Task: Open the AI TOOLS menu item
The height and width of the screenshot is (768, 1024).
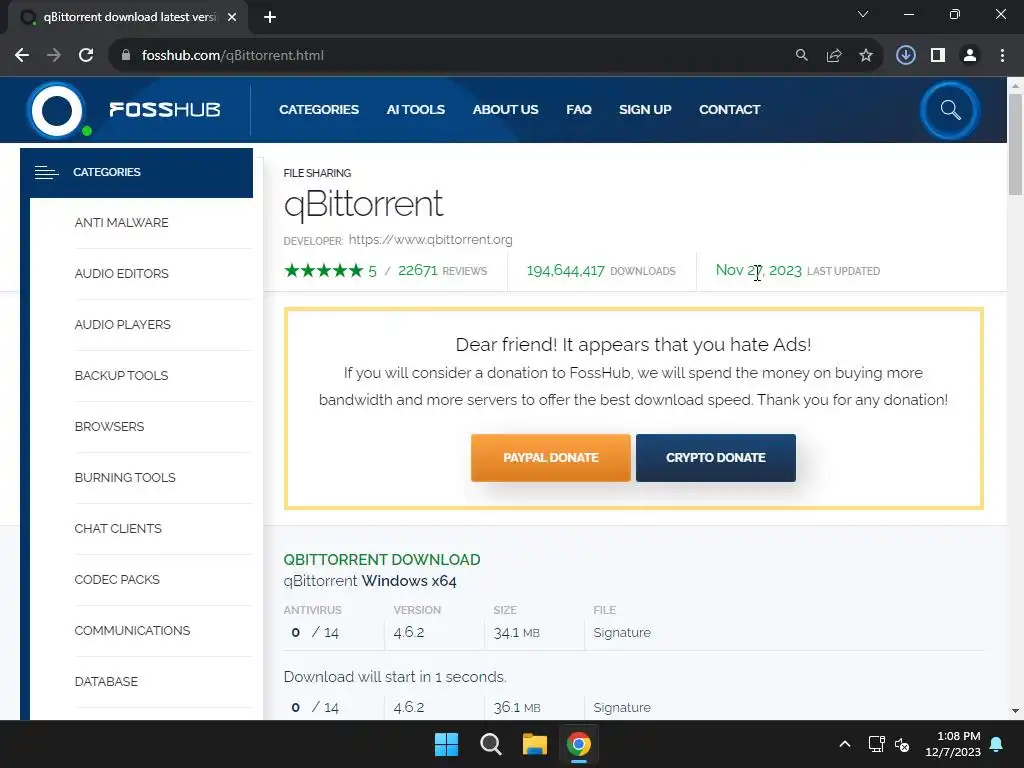Action: tap(415, 110)
